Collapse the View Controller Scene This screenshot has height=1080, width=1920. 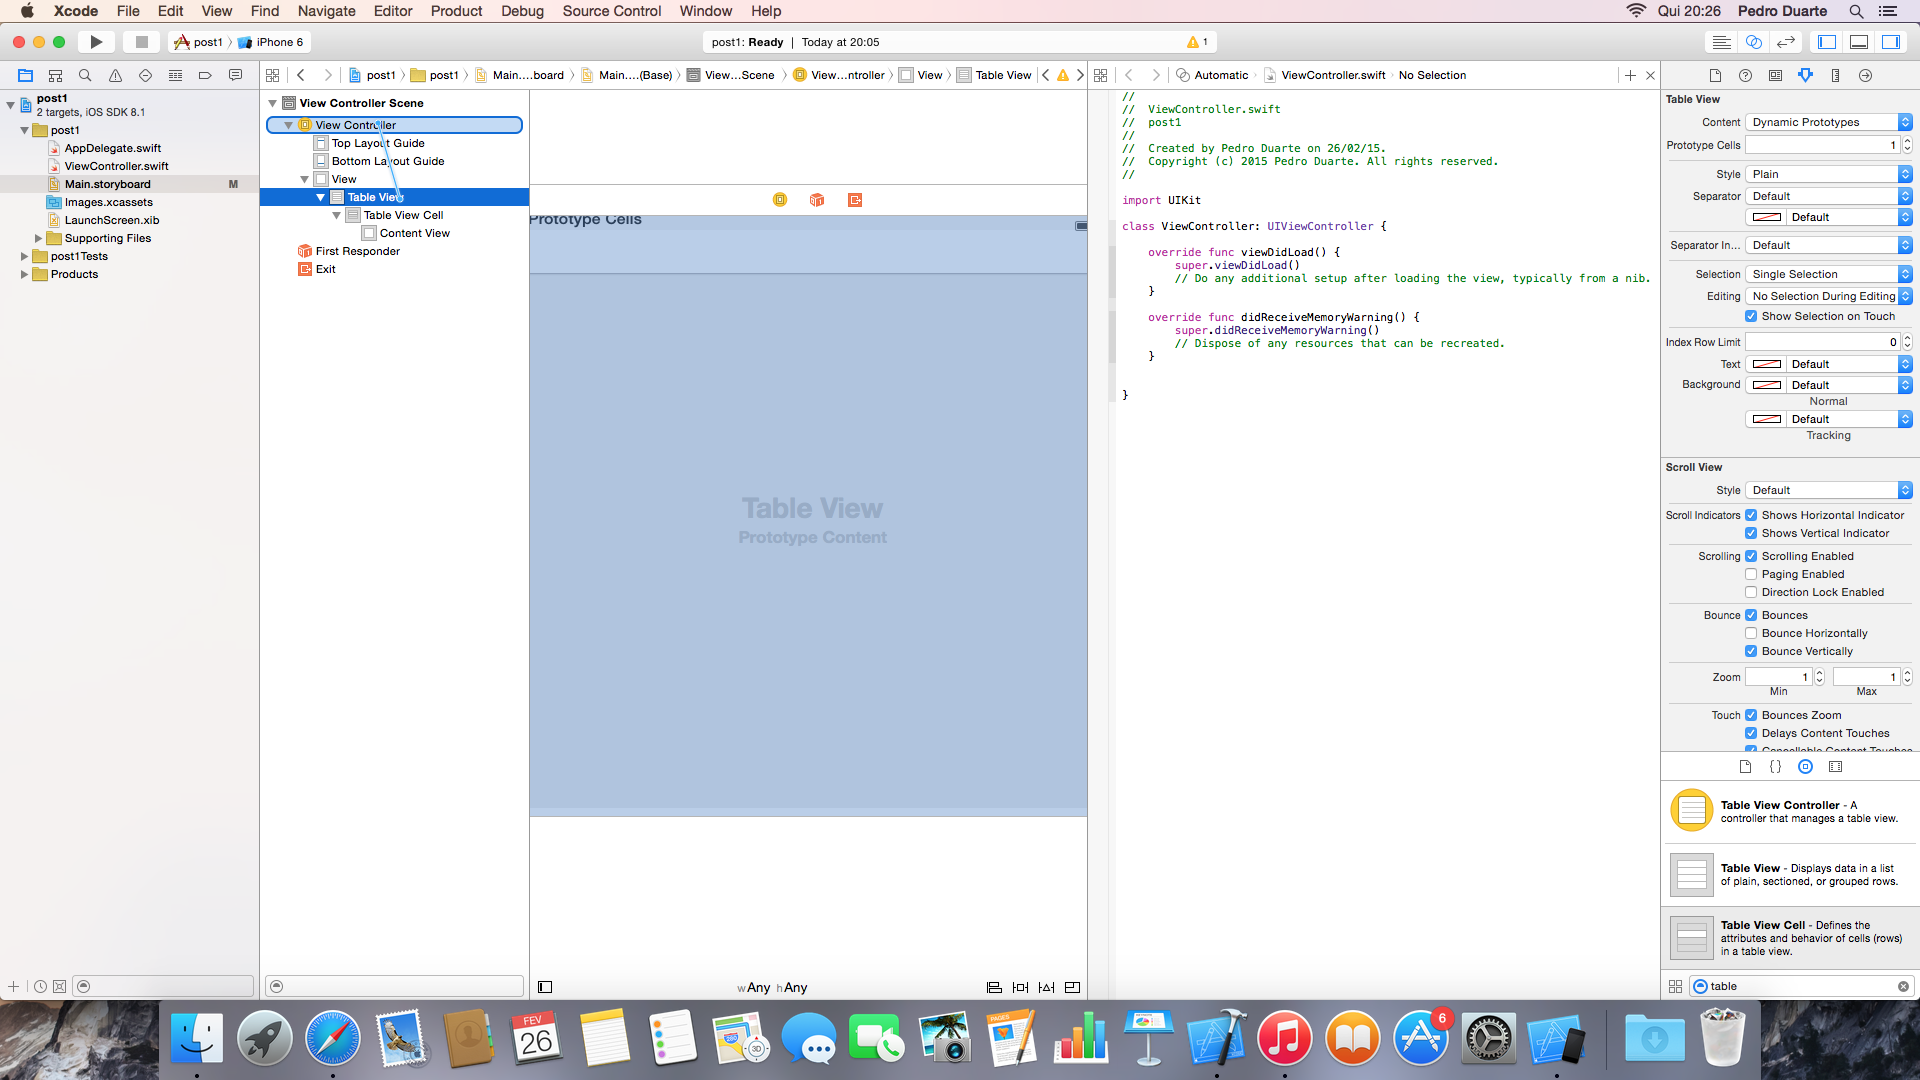pos(272,103)
